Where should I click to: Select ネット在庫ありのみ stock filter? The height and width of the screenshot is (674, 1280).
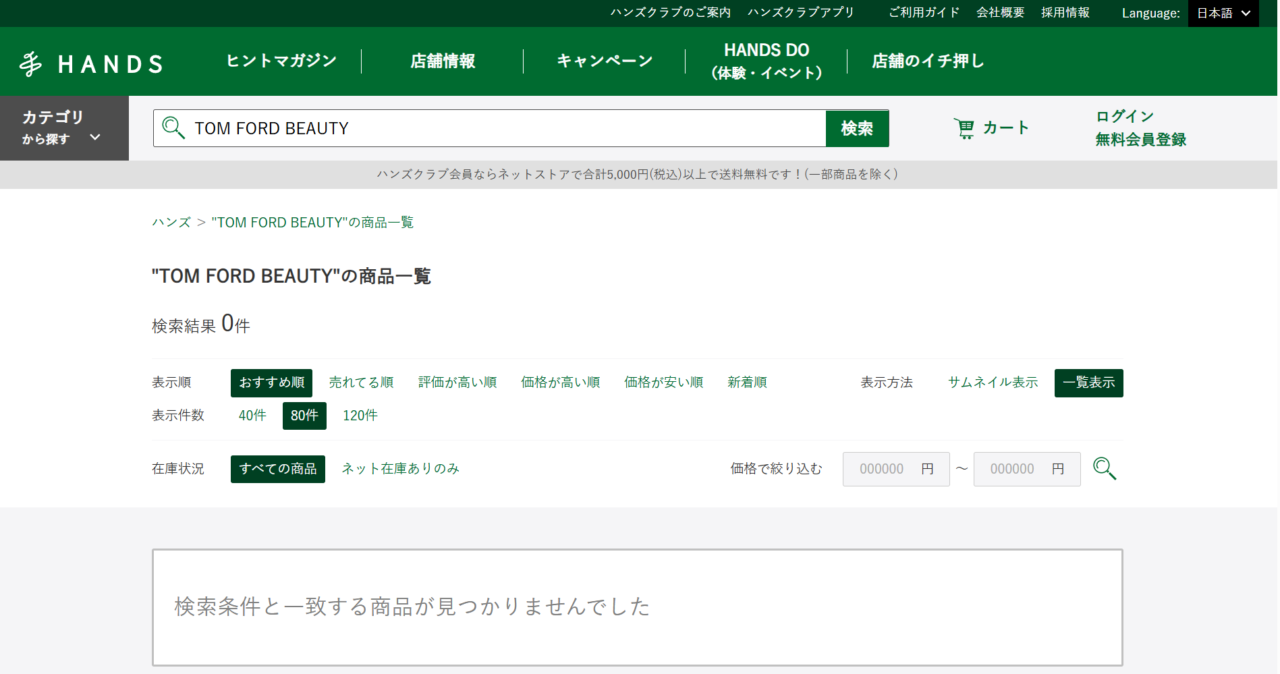tap(401, 469)
